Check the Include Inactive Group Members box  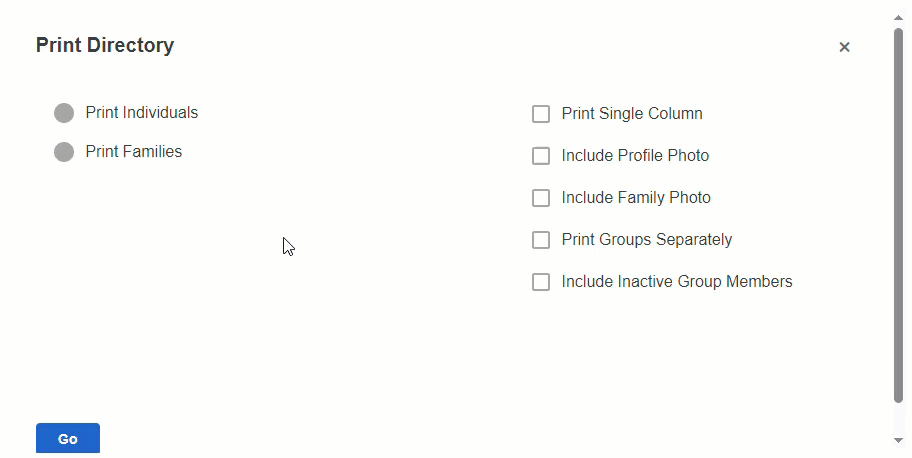pos(541,282)
